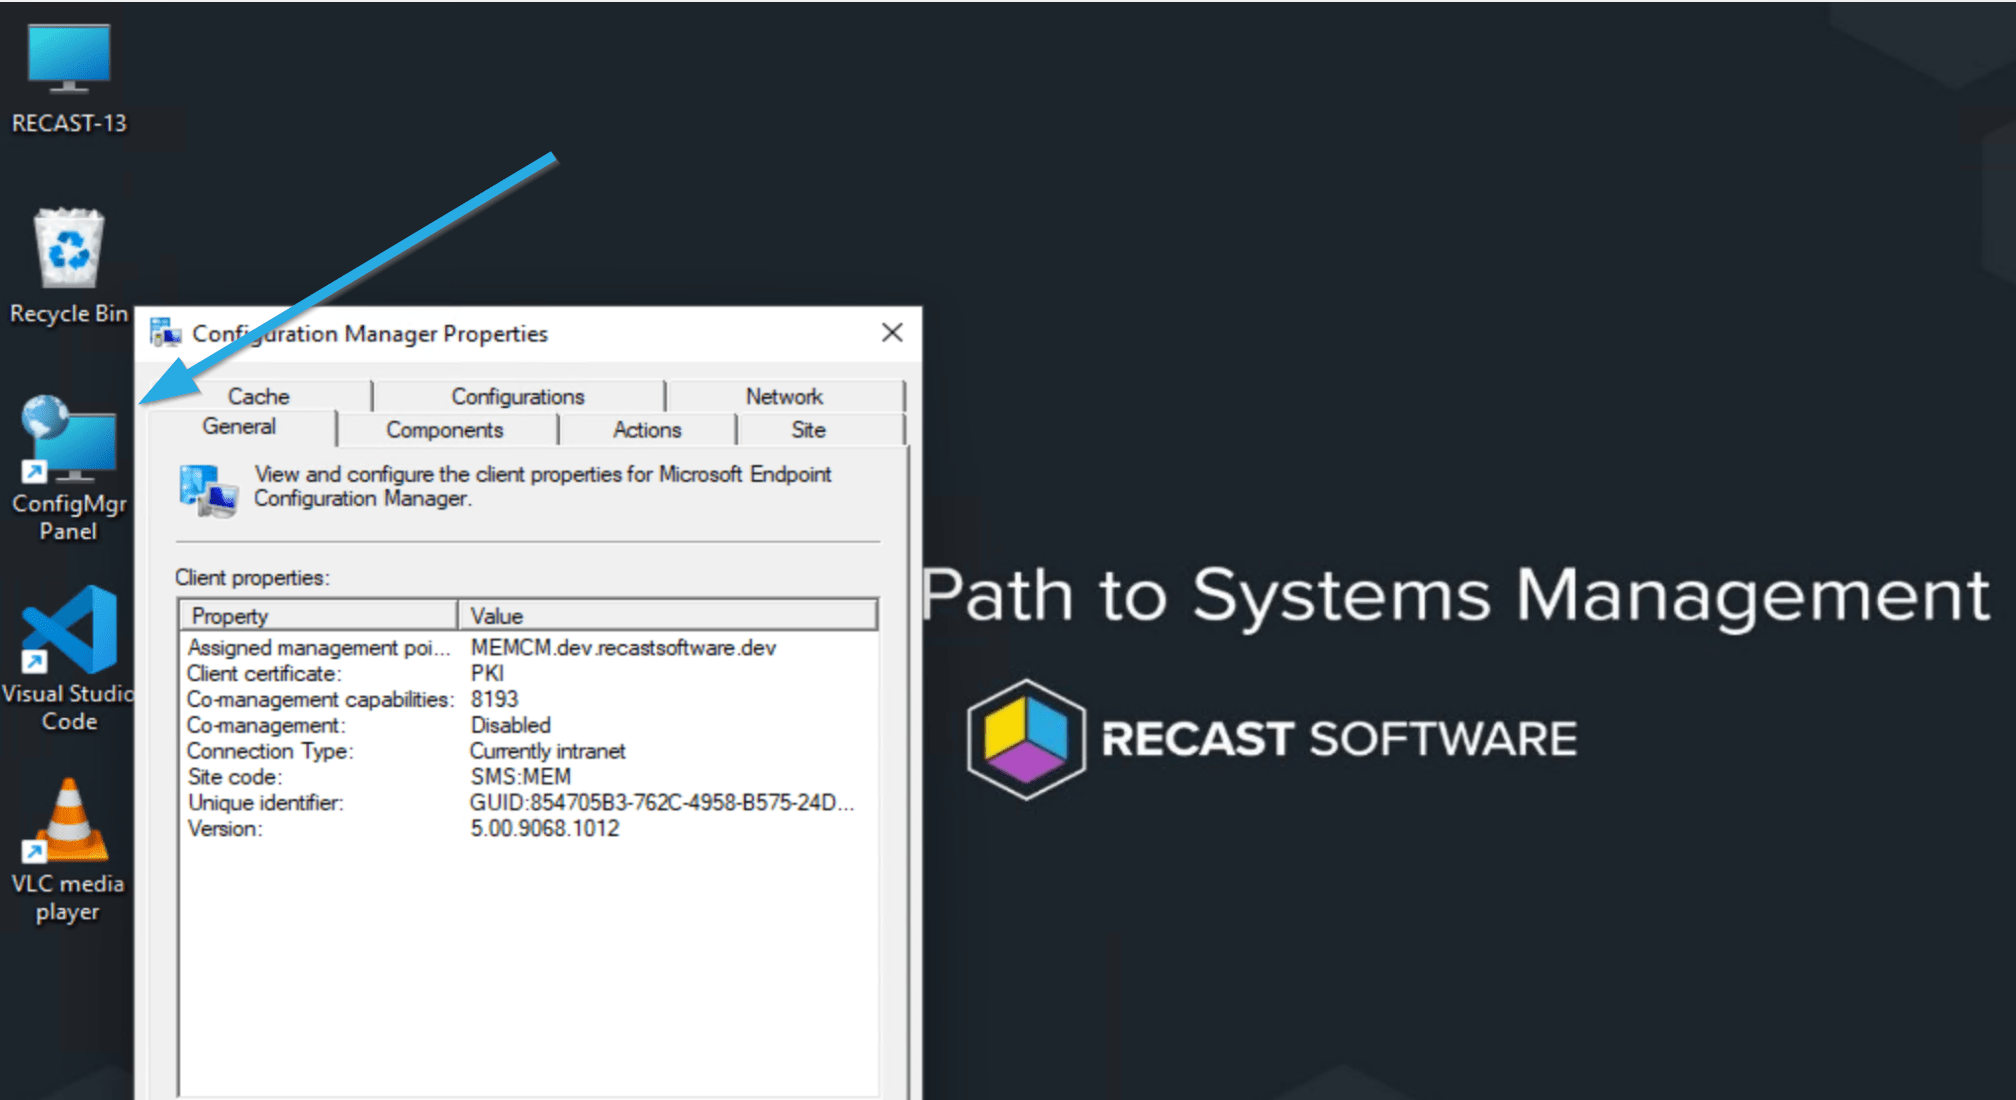The image size is (2016, 1100).
Task: Open the Network tab
Action: click(784, 396)
